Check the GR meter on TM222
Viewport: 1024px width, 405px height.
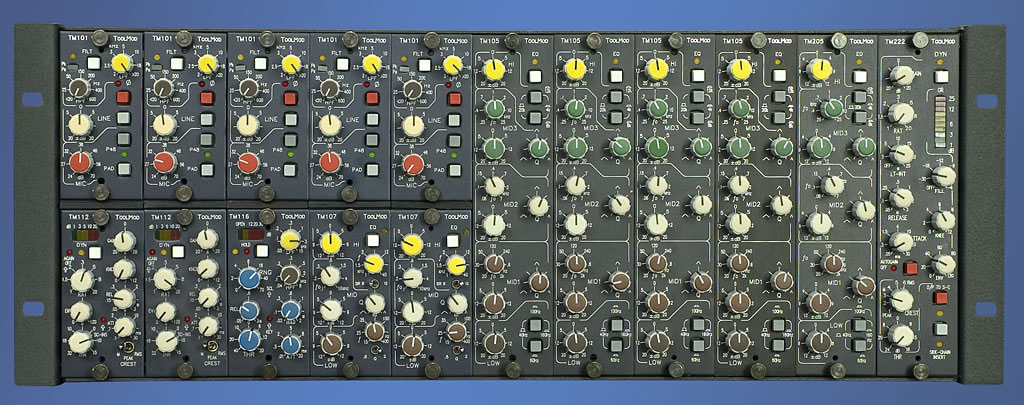pyautogui.click(x=941, y=122)
